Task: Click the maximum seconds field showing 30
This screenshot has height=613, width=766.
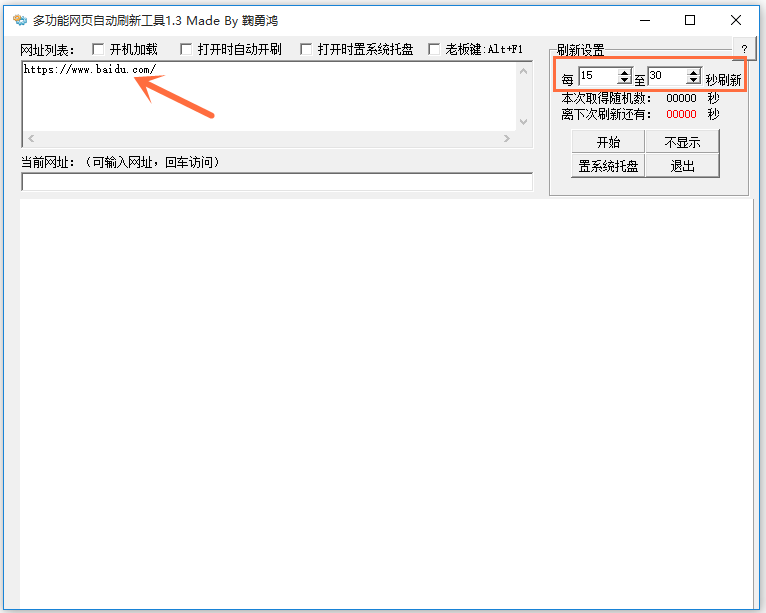Action: point(667,76)
